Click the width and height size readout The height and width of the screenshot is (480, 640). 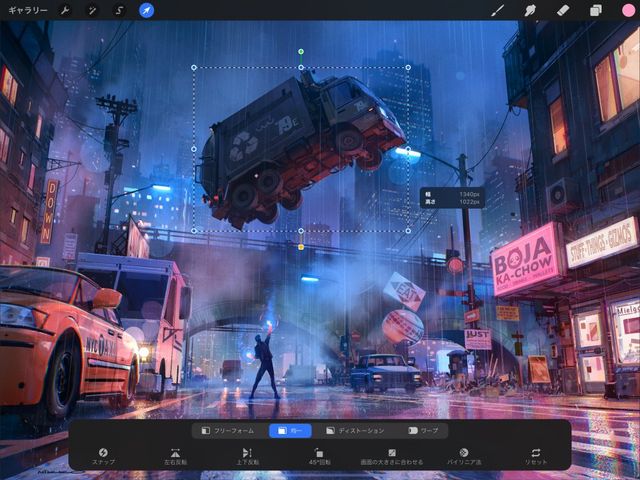[452, 198]
